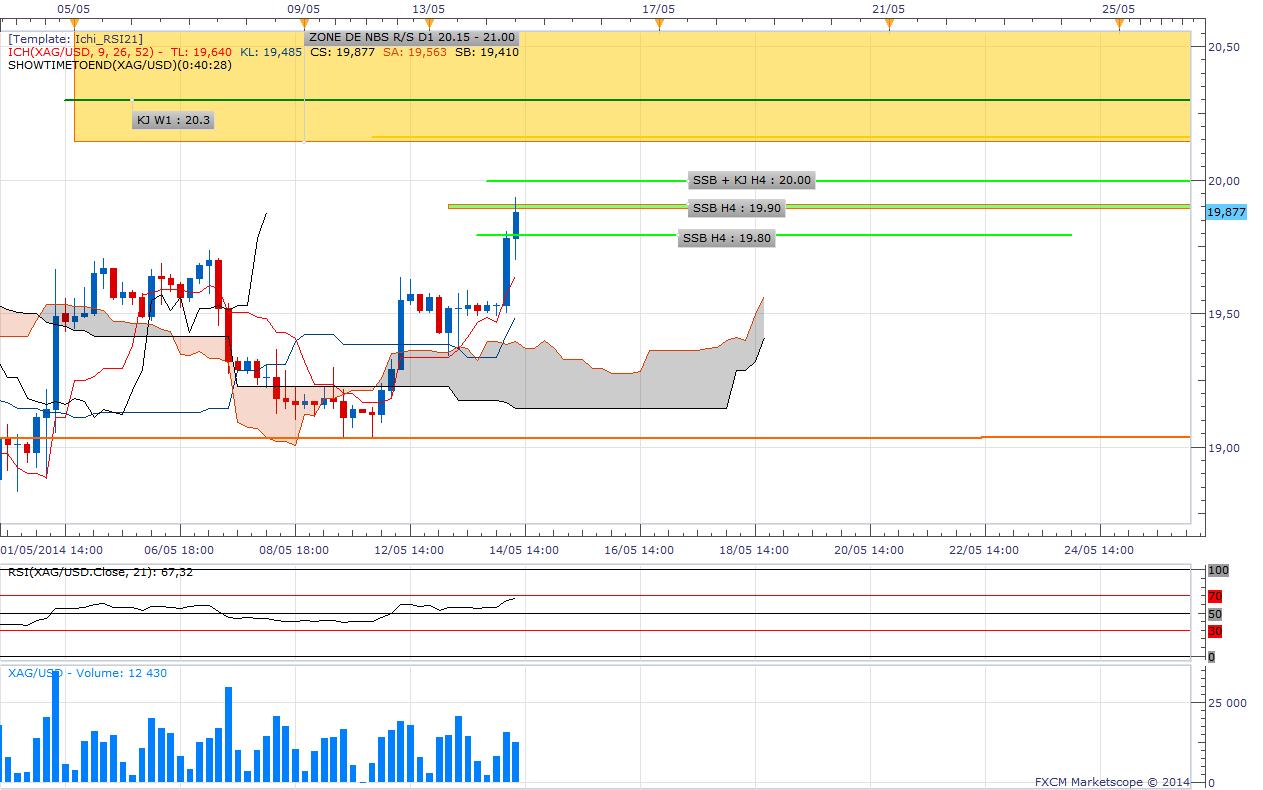Select the 21/05 orange marker on top axis

coord(889,25)
